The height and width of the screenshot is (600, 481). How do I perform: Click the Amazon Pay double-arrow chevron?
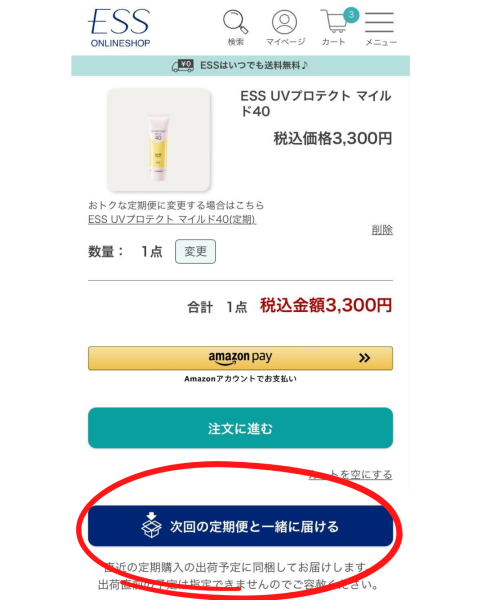coord(364,358)
